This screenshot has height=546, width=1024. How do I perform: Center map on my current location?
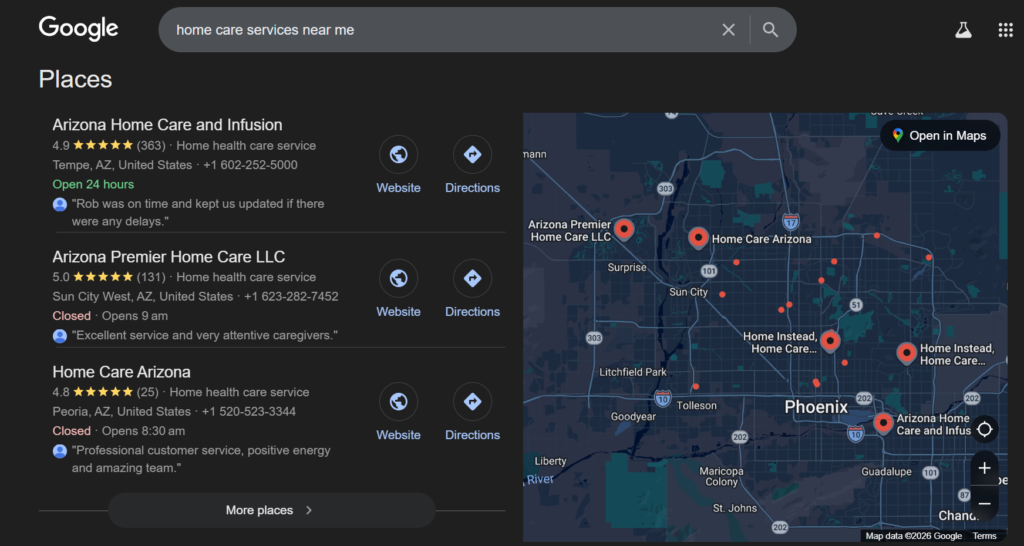(984, 429)
